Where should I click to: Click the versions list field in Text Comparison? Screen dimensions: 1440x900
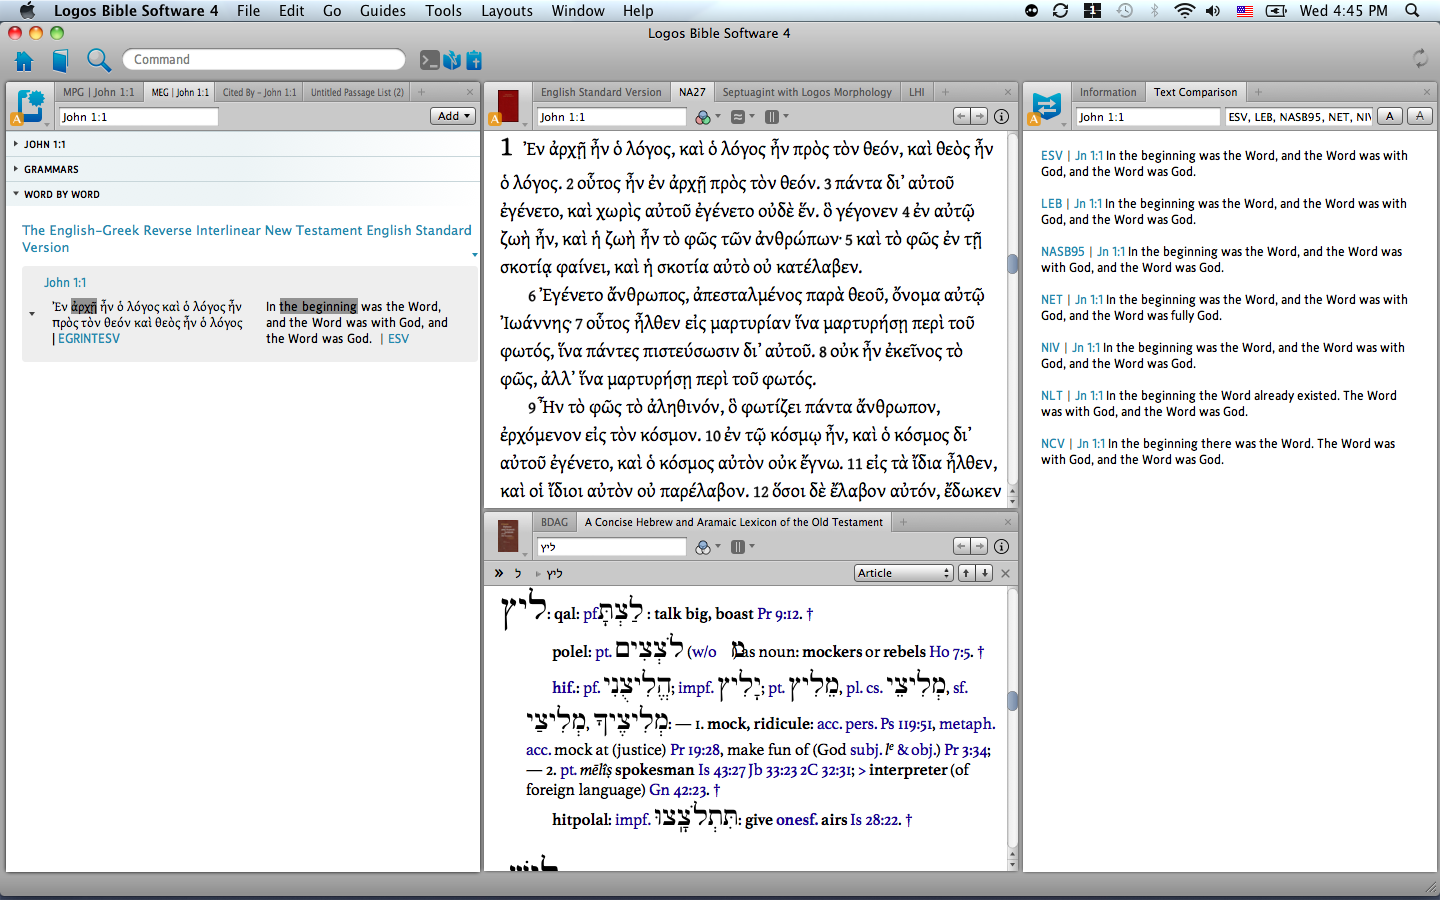point(1299,117)
